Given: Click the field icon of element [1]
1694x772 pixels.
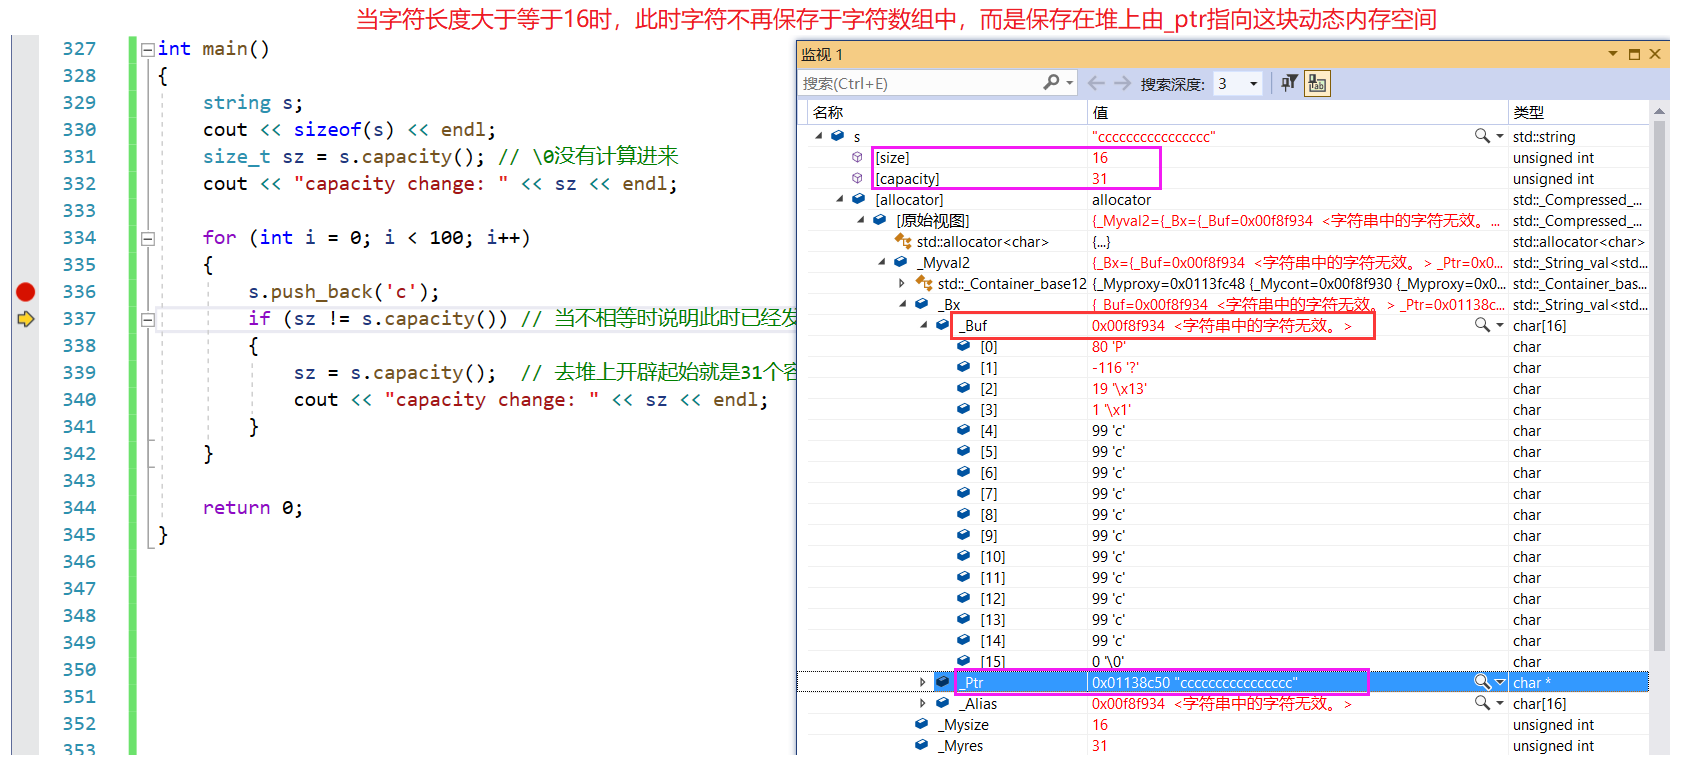Looking at the screenshot, I should [963, 367].
